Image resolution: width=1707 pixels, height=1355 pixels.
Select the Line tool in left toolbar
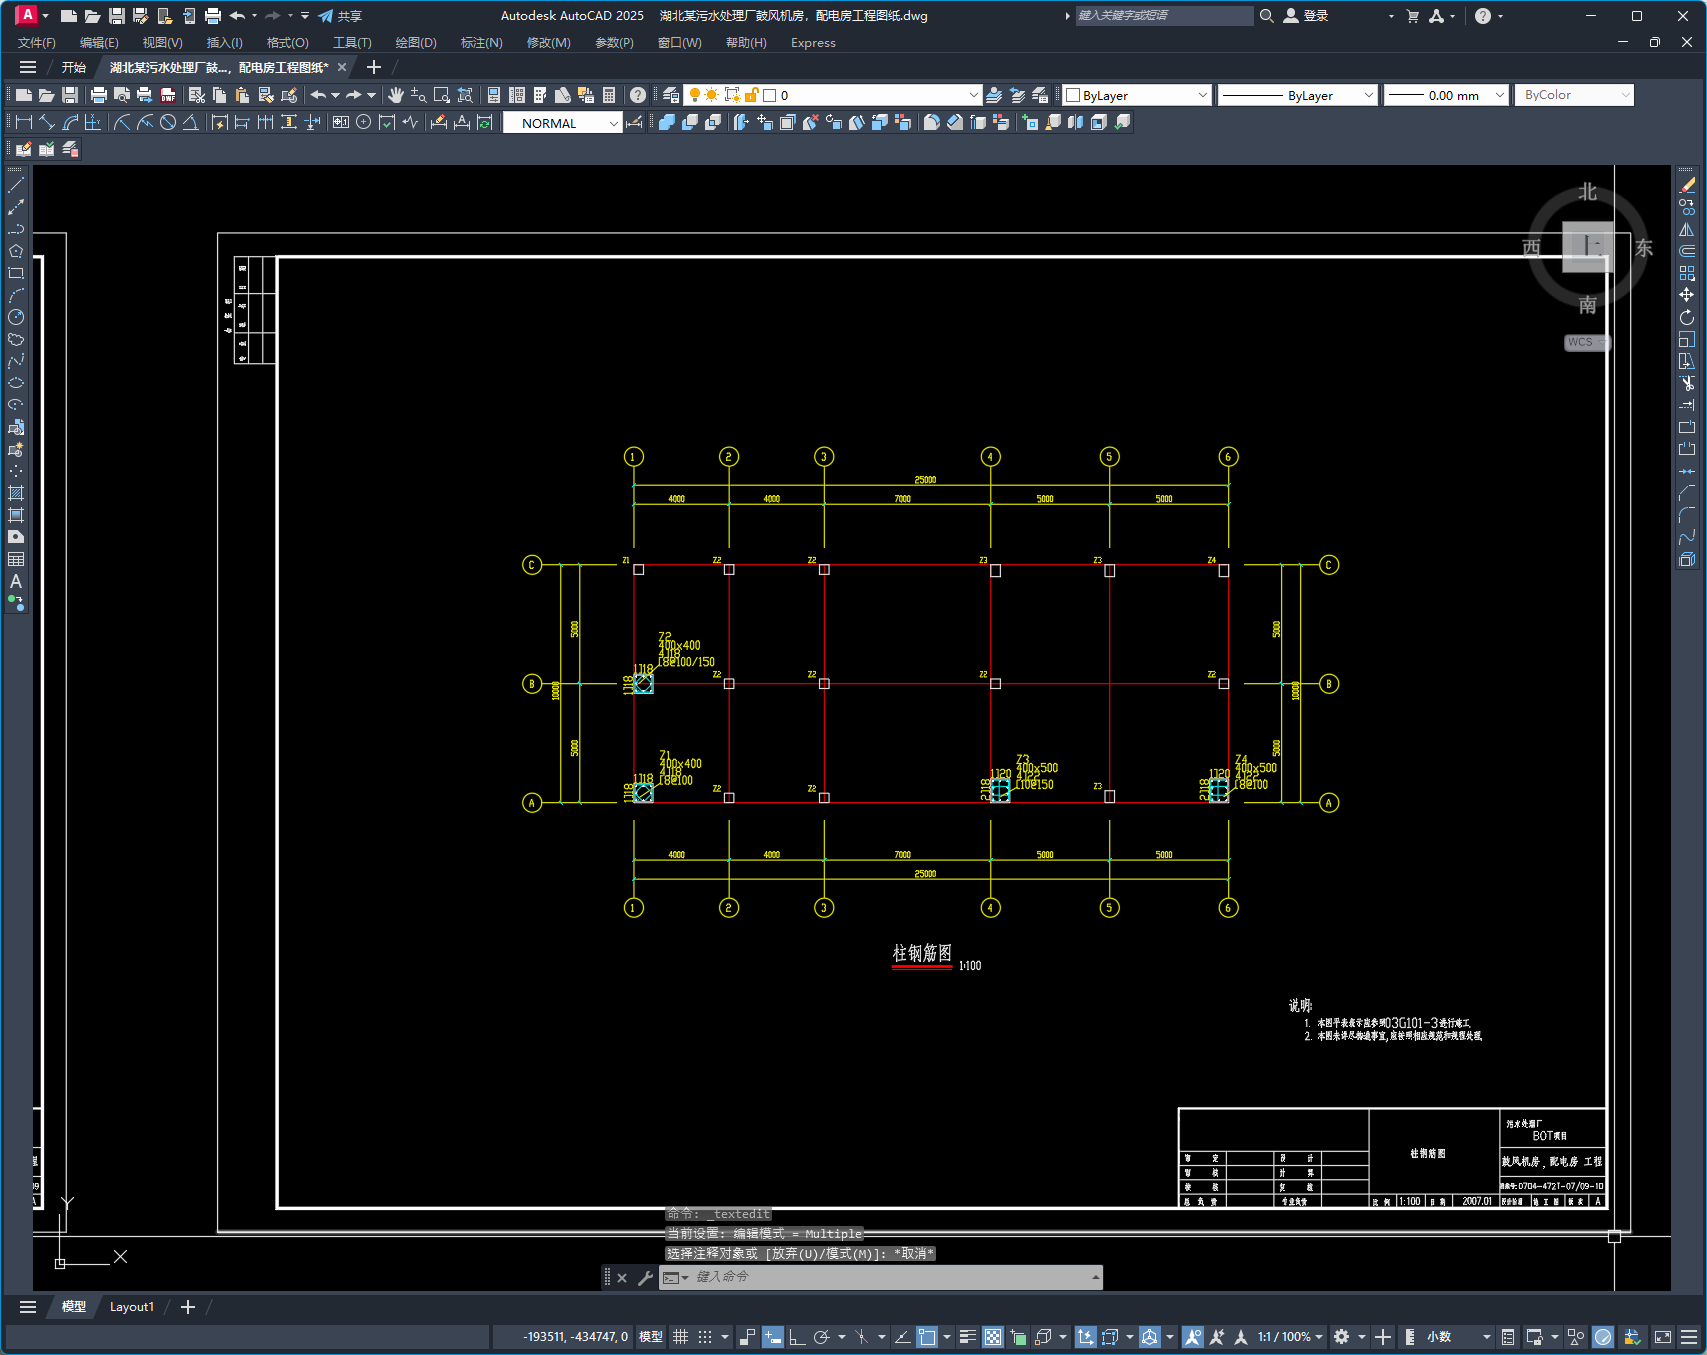point(16,185)
